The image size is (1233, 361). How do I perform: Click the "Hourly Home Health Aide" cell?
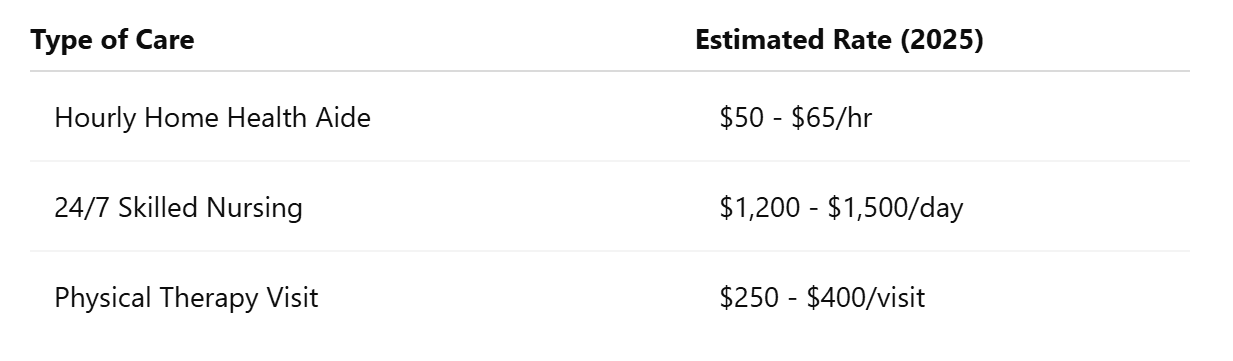tap(212, 118)
